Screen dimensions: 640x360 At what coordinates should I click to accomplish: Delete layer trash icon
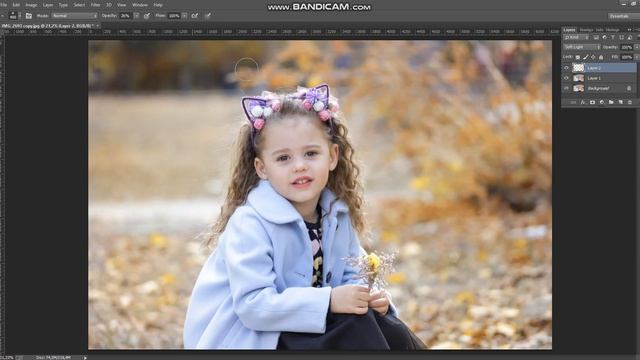(x=630, y=102)
